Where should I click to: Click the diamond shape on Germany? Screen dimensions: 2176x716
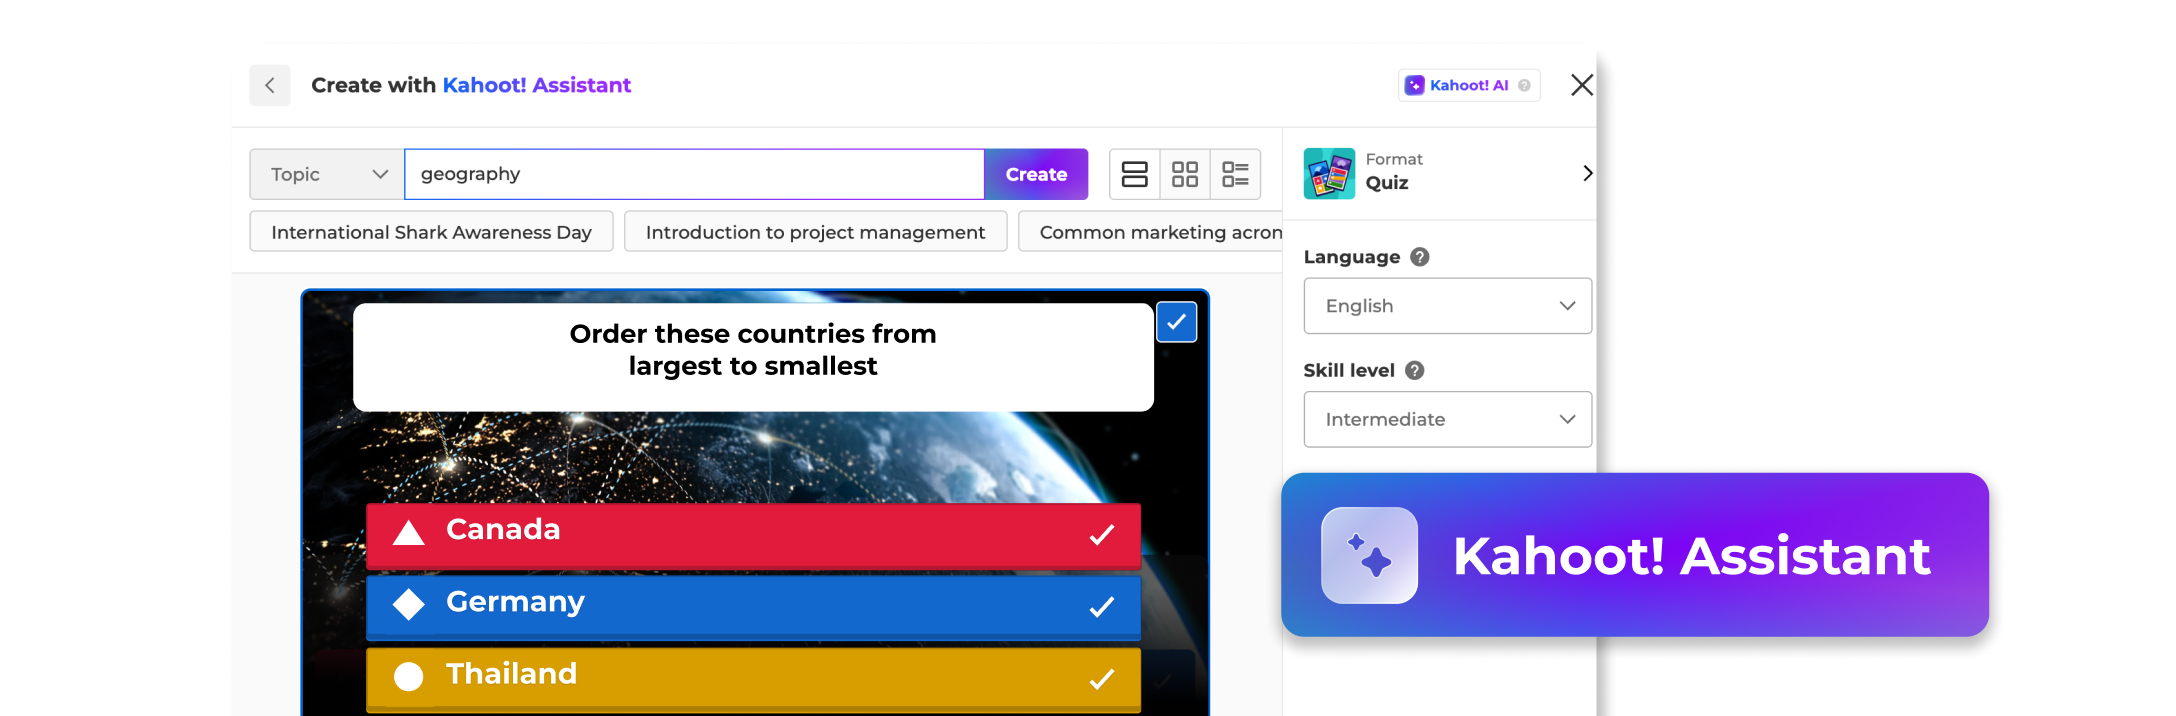408,604
